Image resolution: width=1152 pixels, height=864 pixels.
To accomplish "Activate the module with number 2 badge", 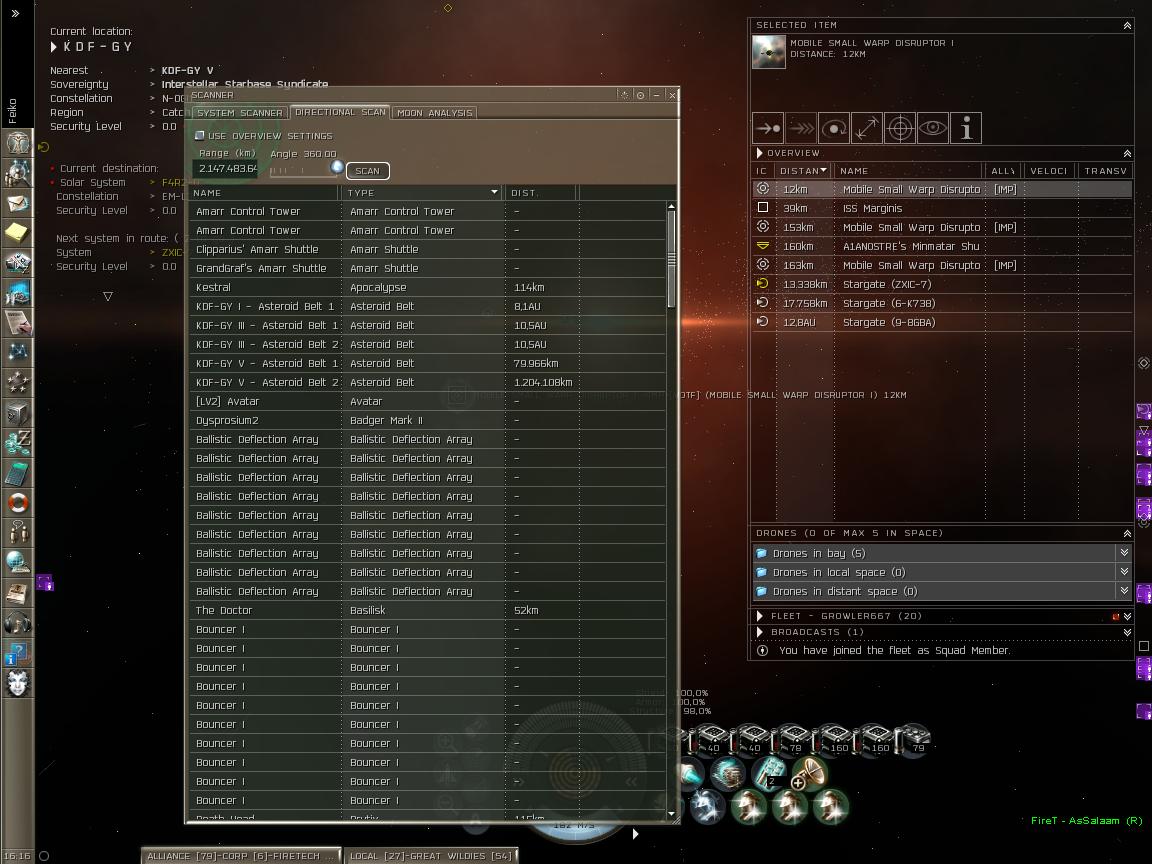I will pyautogui.click(x=769, y=773).
